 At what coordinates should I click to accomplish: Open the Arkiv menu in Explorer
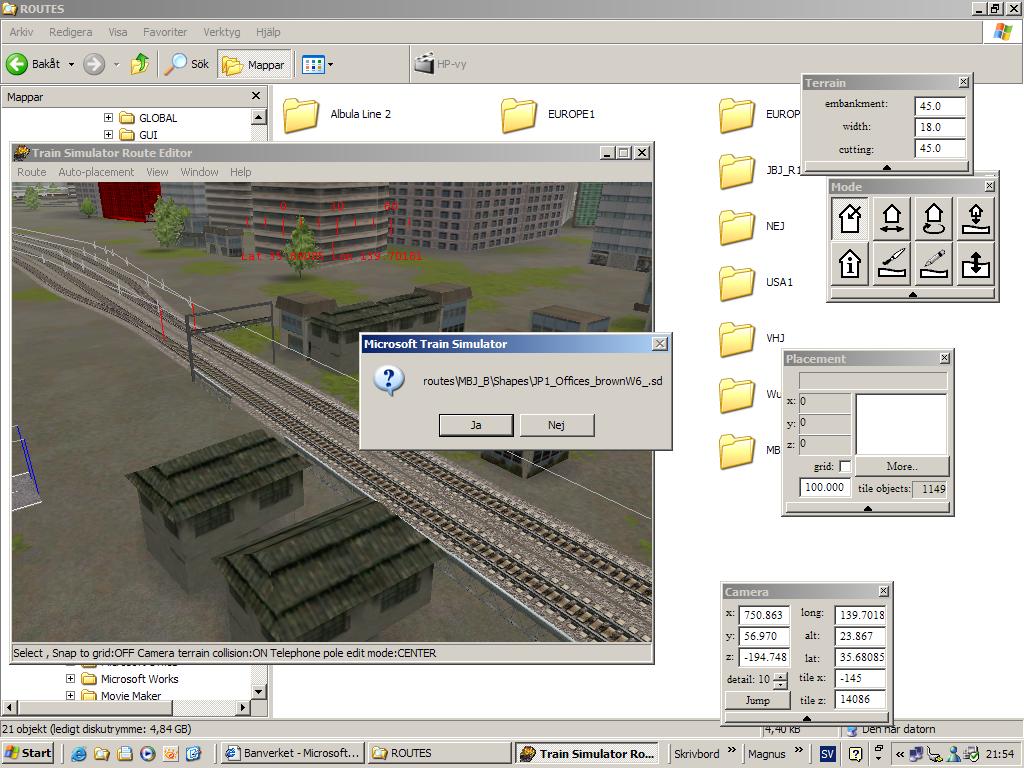[21, 31]
